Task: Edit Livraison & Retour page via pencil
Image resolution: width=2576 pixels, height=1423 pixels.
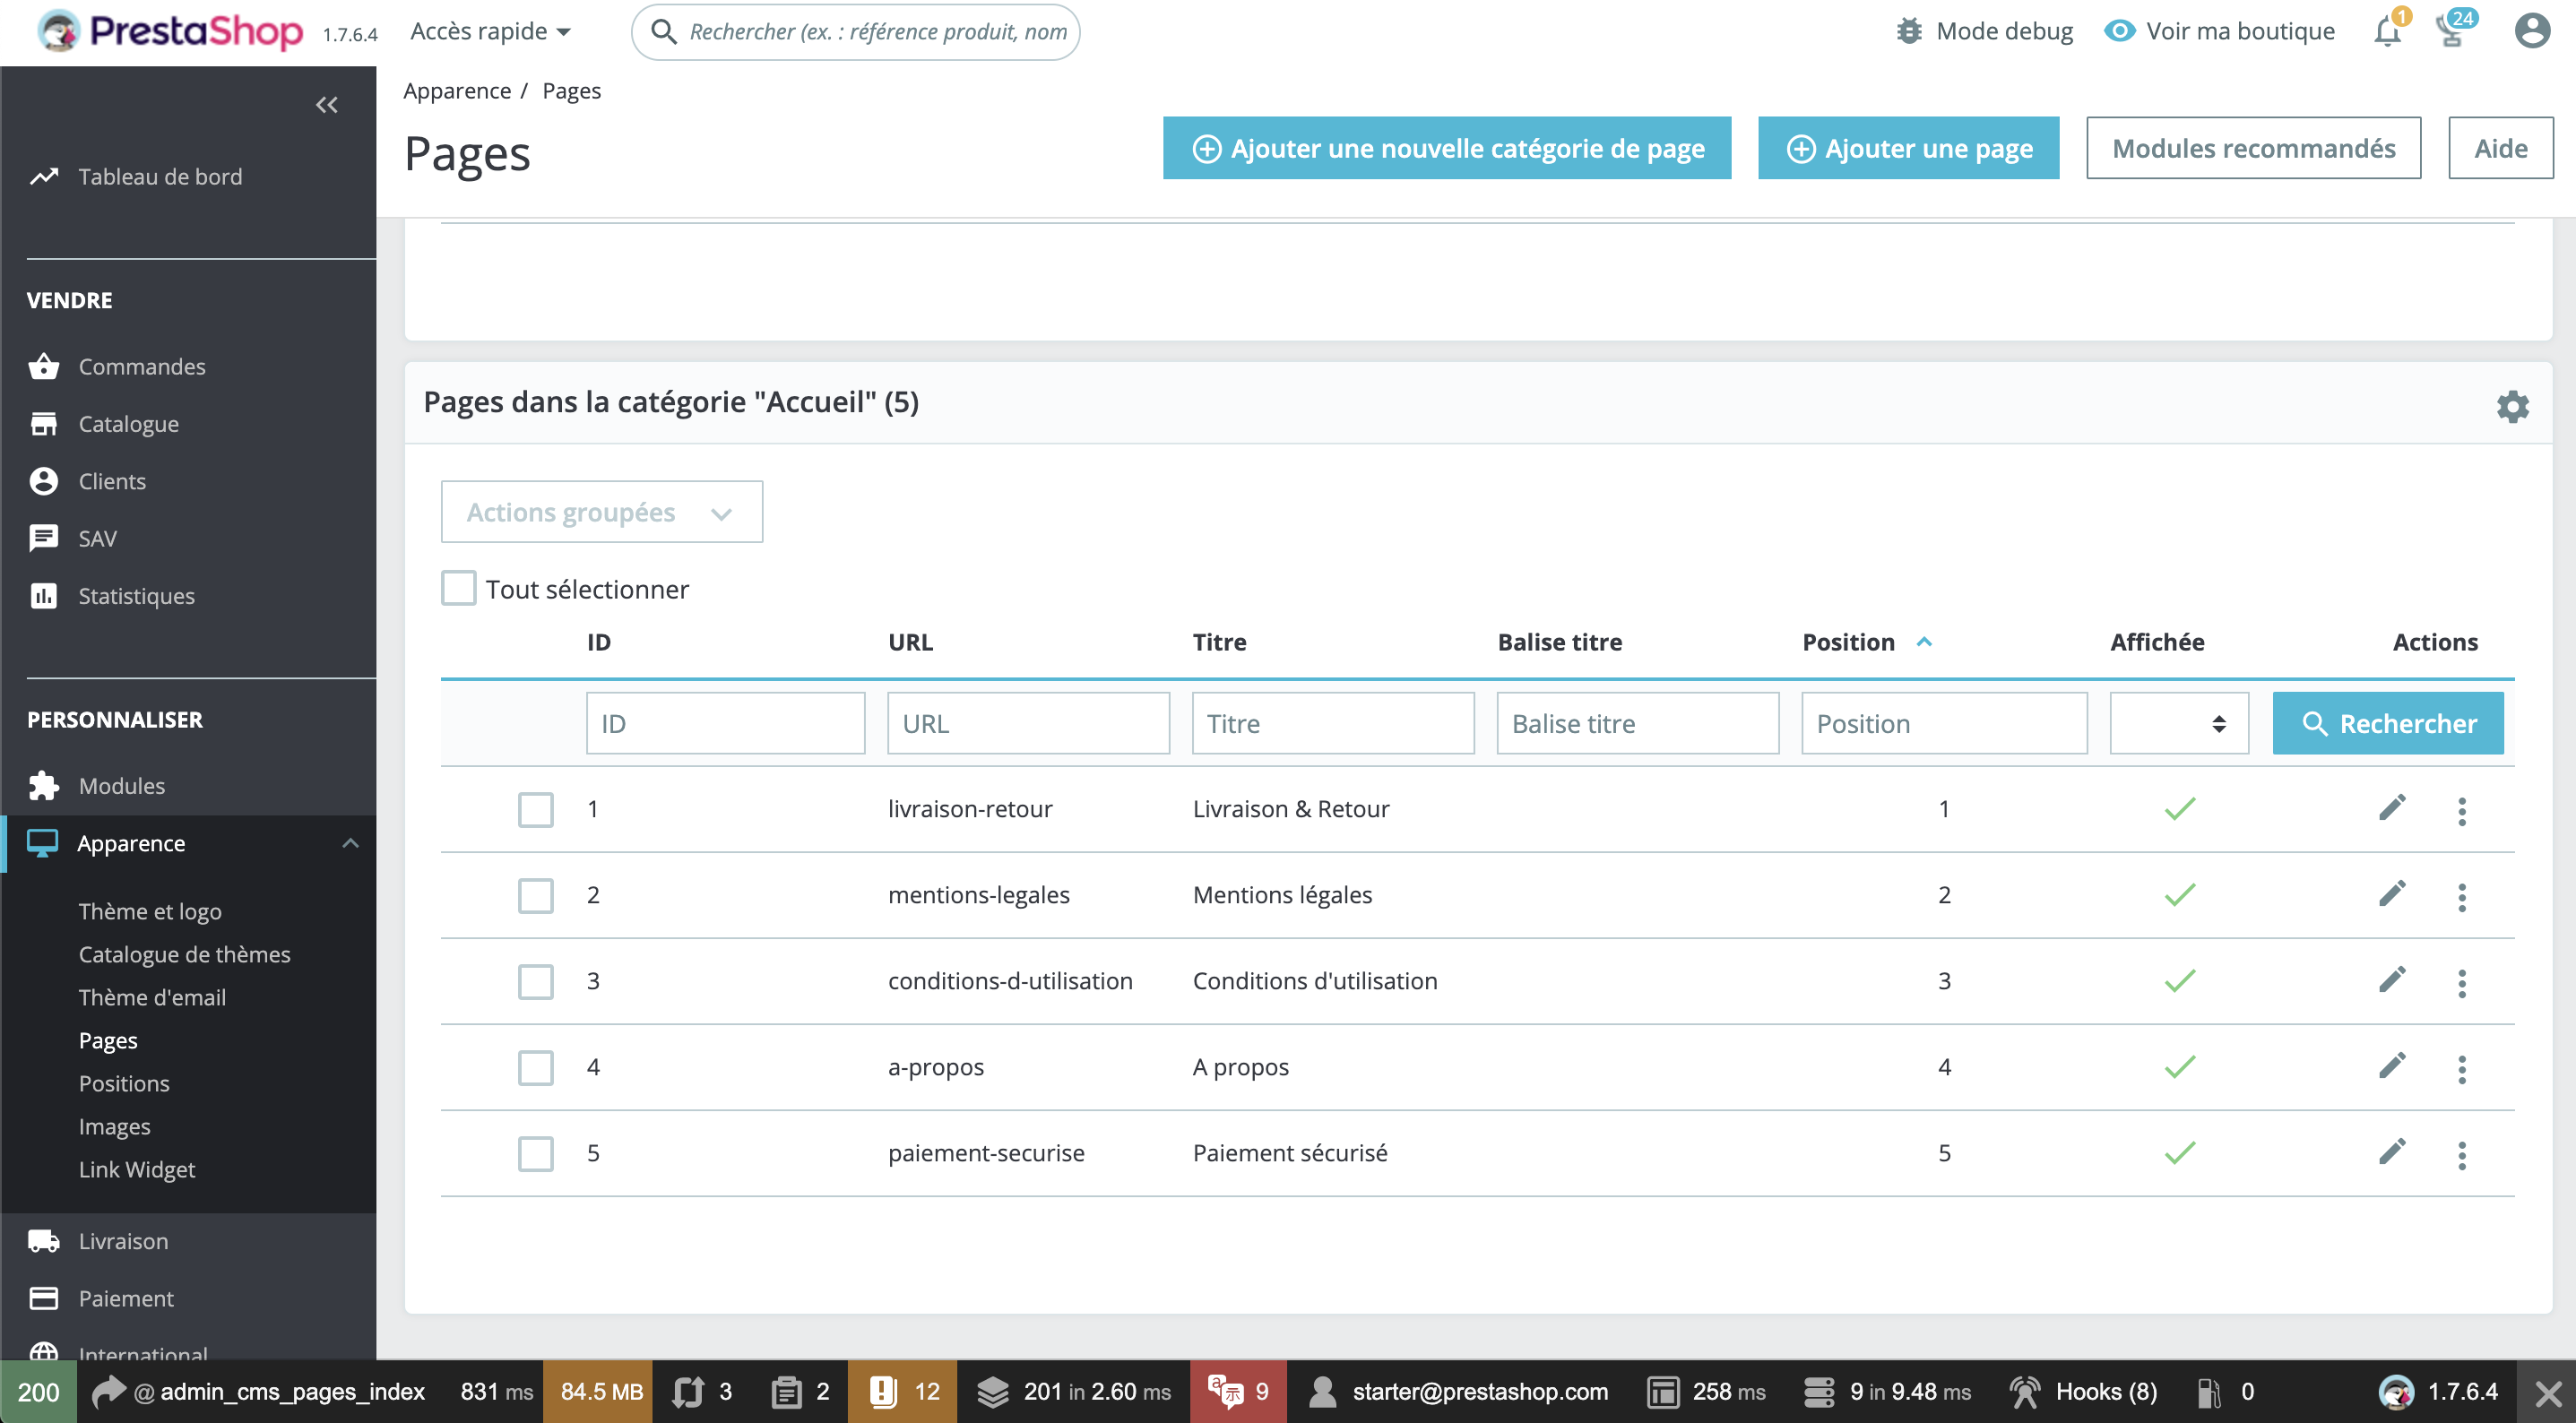Action: coord(2391,808)
